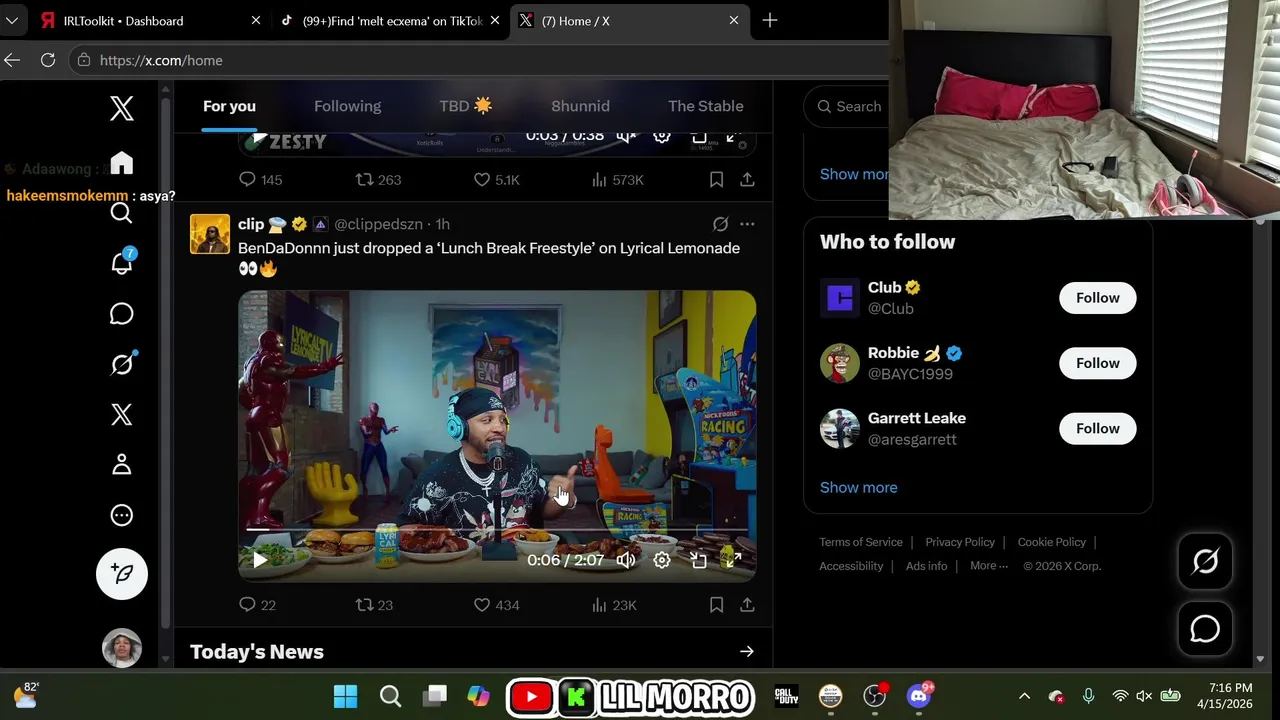
Task: Switch to The Stable tab
Action: point(705,106)
